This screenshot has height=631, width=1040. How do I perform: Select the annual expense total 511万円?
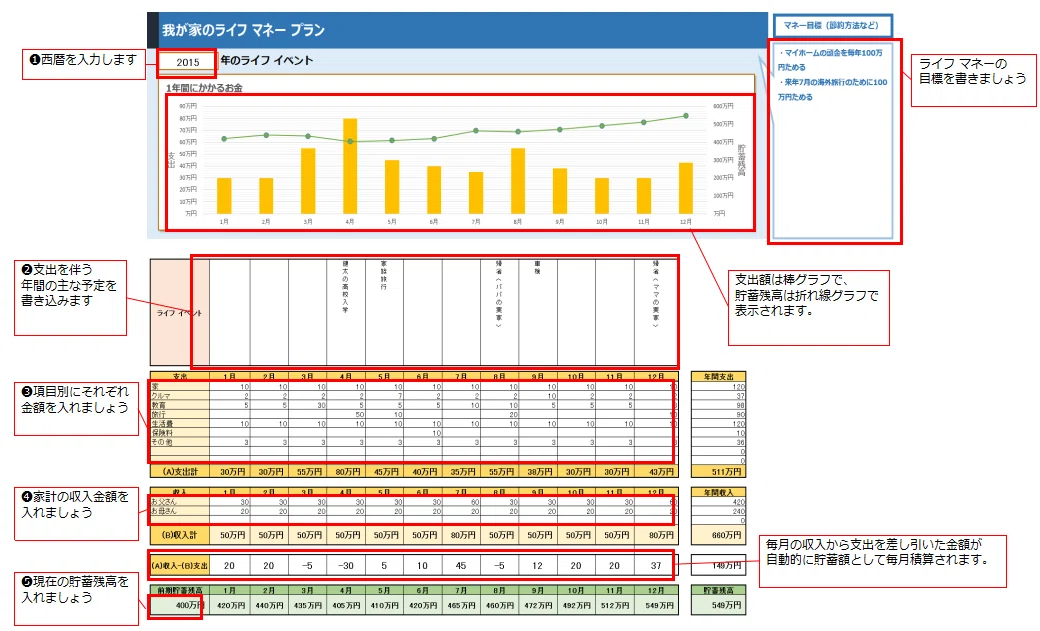click(718, 472)
